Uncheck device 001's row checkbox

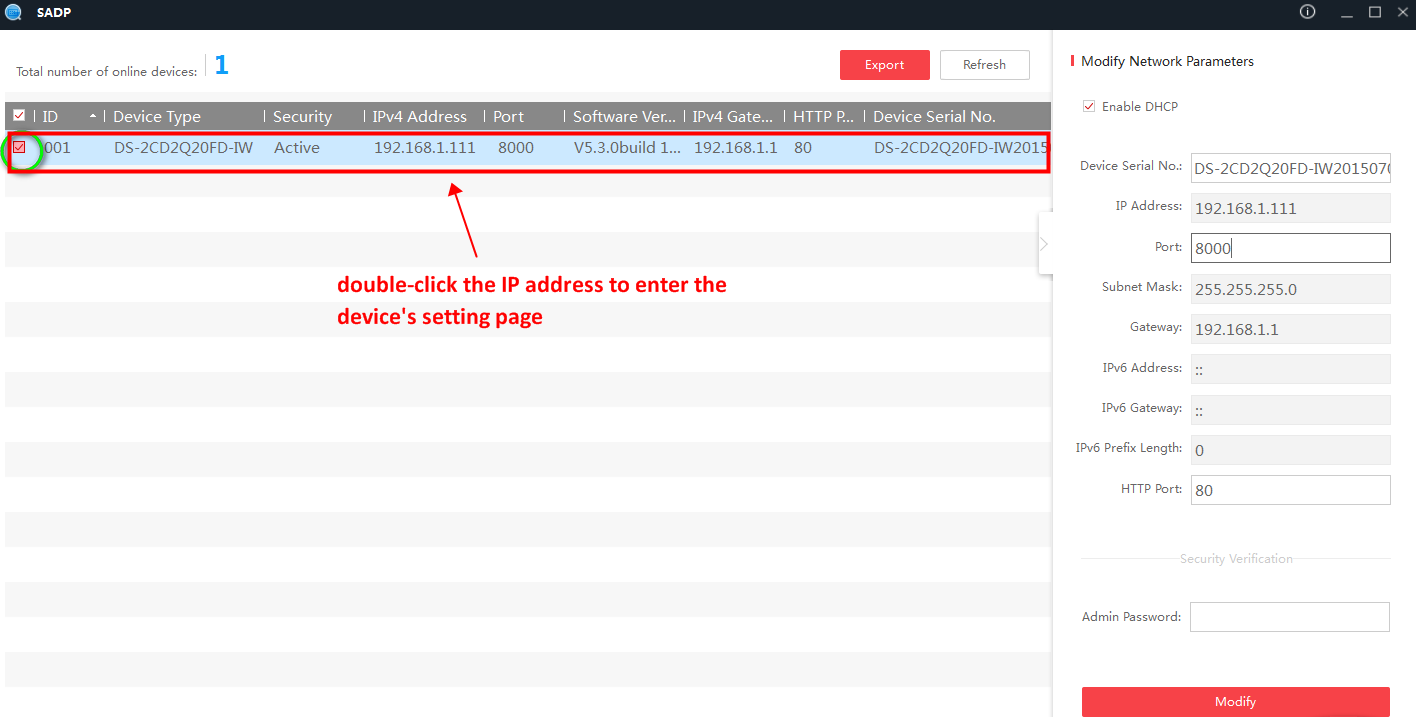tap(19, 147)
